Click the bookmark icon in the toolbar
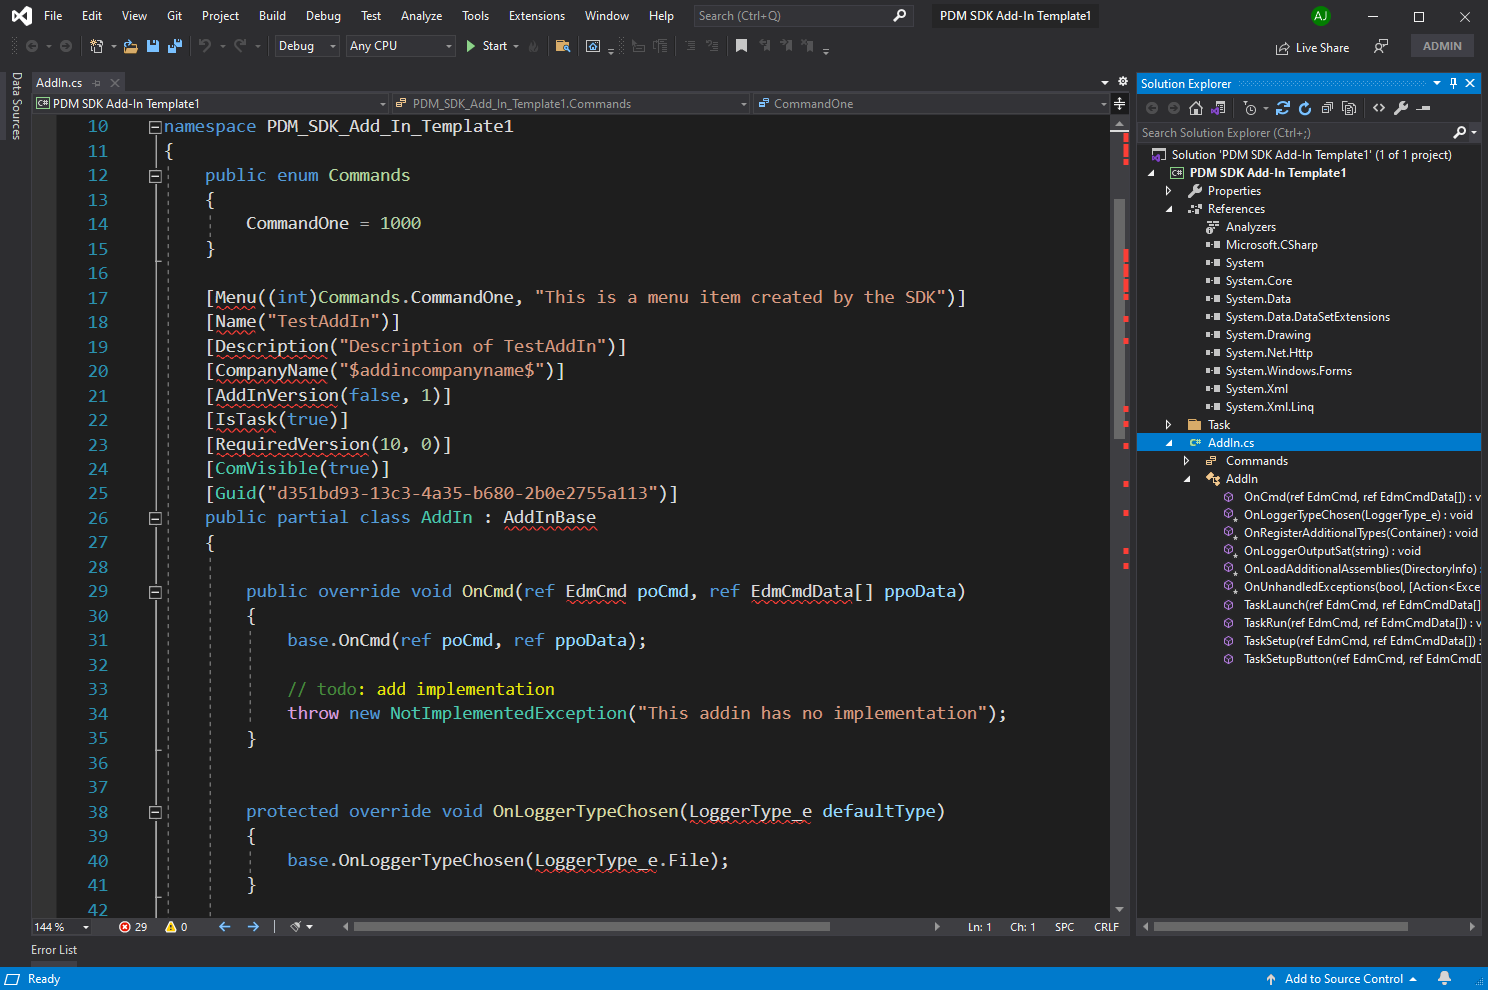 click(741, 46)
